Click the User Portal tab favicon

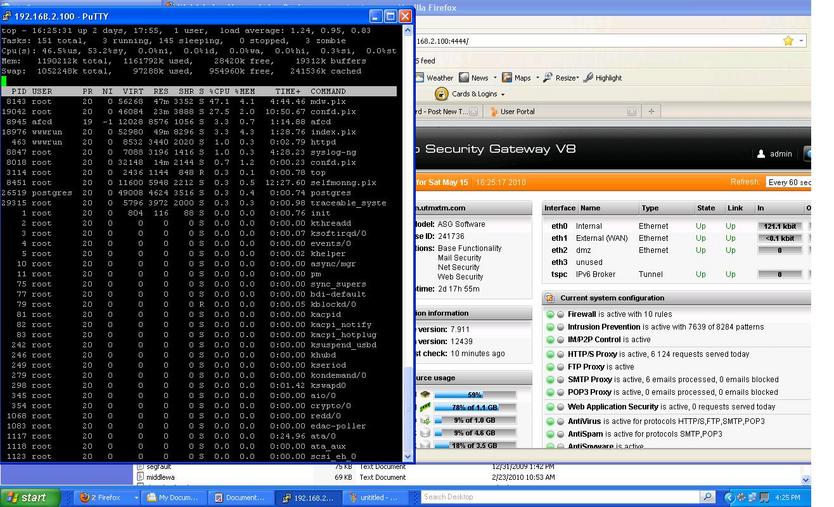tap(494, 112)
